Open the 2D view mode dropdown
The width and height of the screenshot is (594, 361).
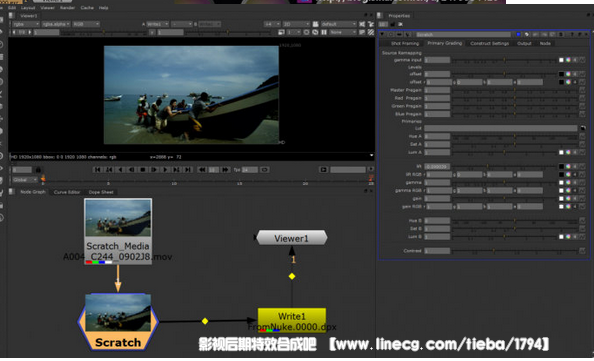coord(296,24)
